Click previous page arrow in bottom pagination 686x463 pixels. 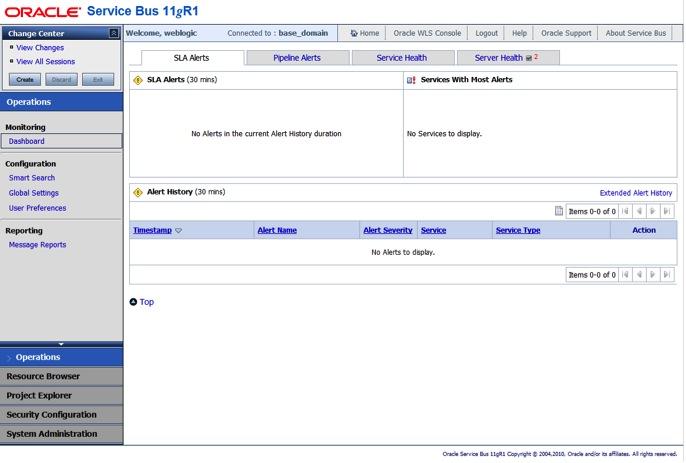tap(640, 274)
